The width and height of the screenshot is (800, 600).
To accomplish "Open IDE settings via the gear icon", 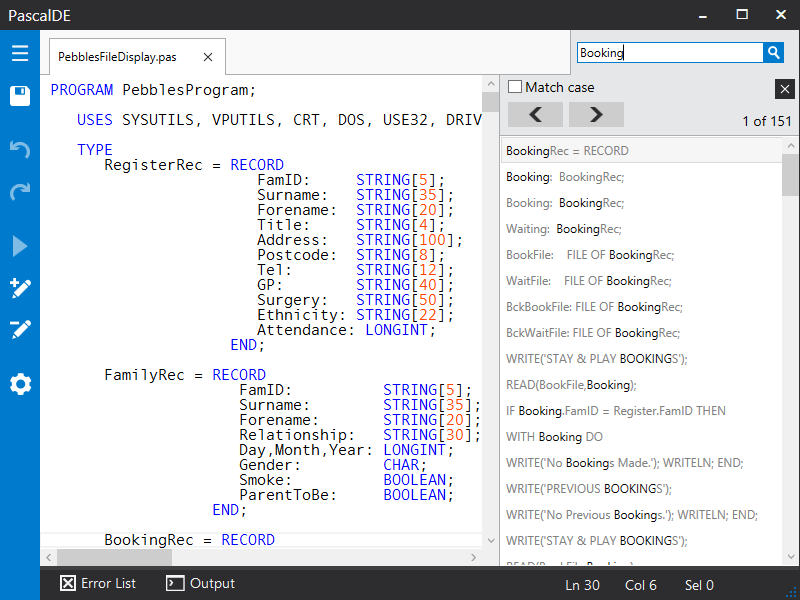I will coord(20,383).
